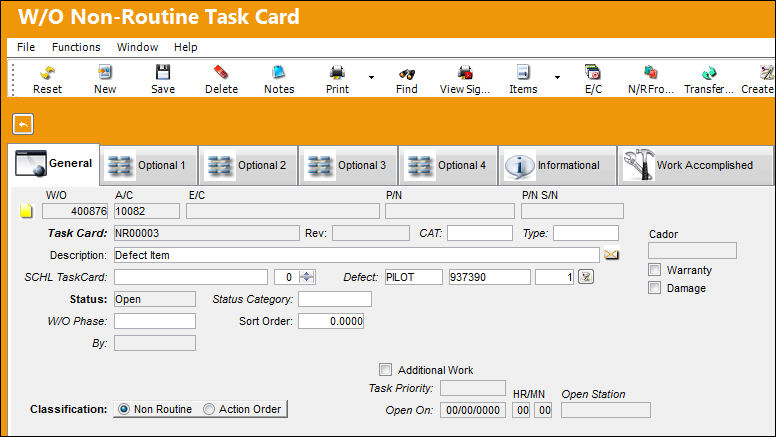Image resolution: width=776 pixels, height=437 pixels.
Task: Click the CAT input field
Action: point(480,233)
